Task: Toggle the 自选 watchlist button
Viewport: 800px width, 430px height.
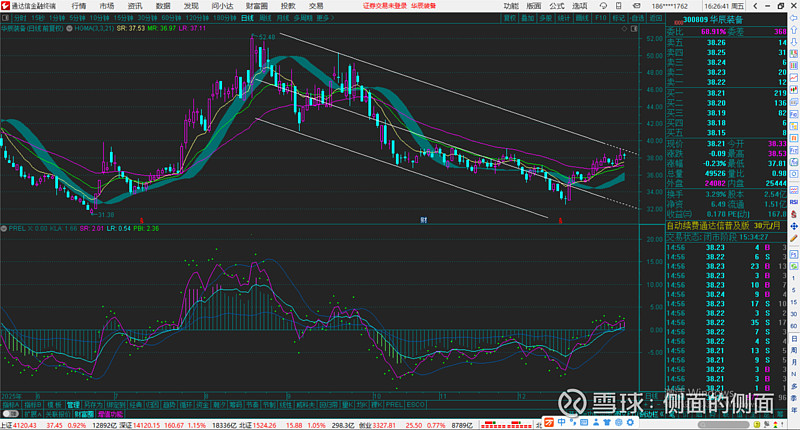Action: [x=637, y=18]
